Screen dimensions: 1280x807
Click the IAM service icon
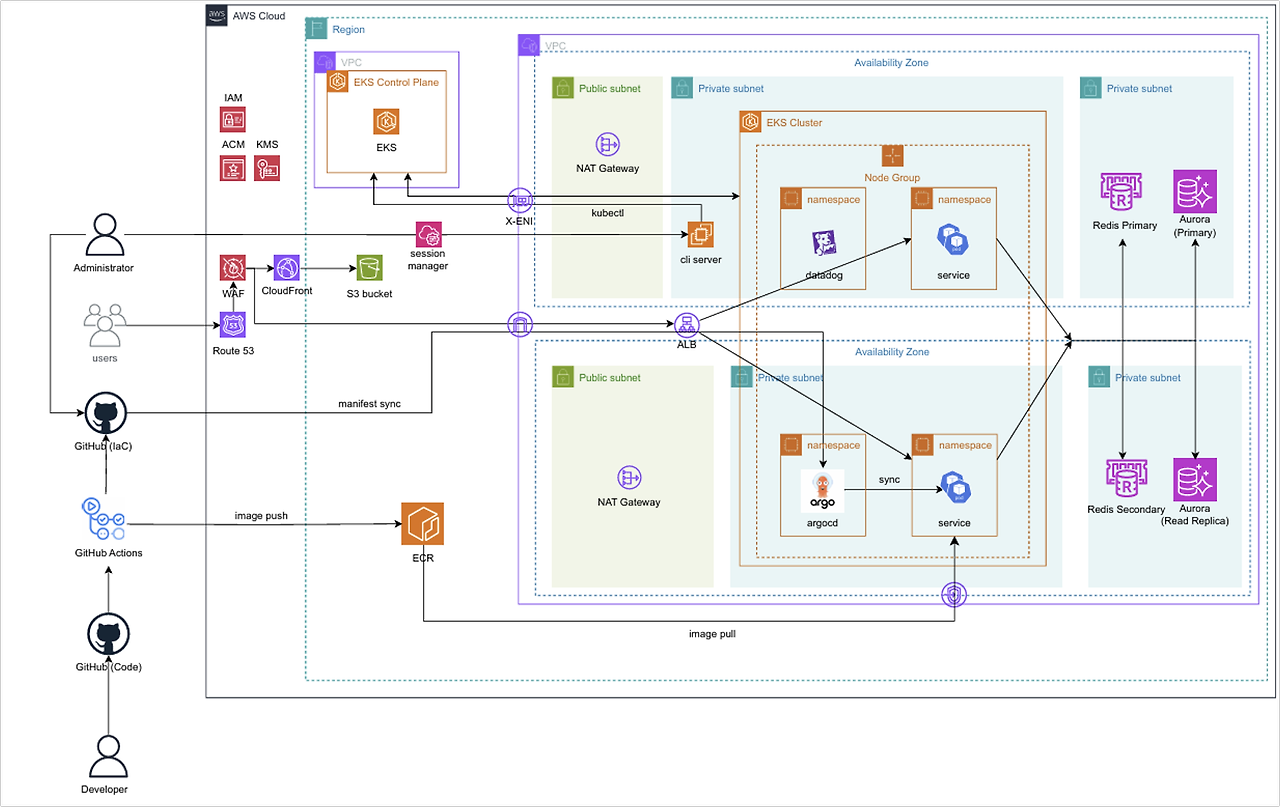click(x=233, y=120)
